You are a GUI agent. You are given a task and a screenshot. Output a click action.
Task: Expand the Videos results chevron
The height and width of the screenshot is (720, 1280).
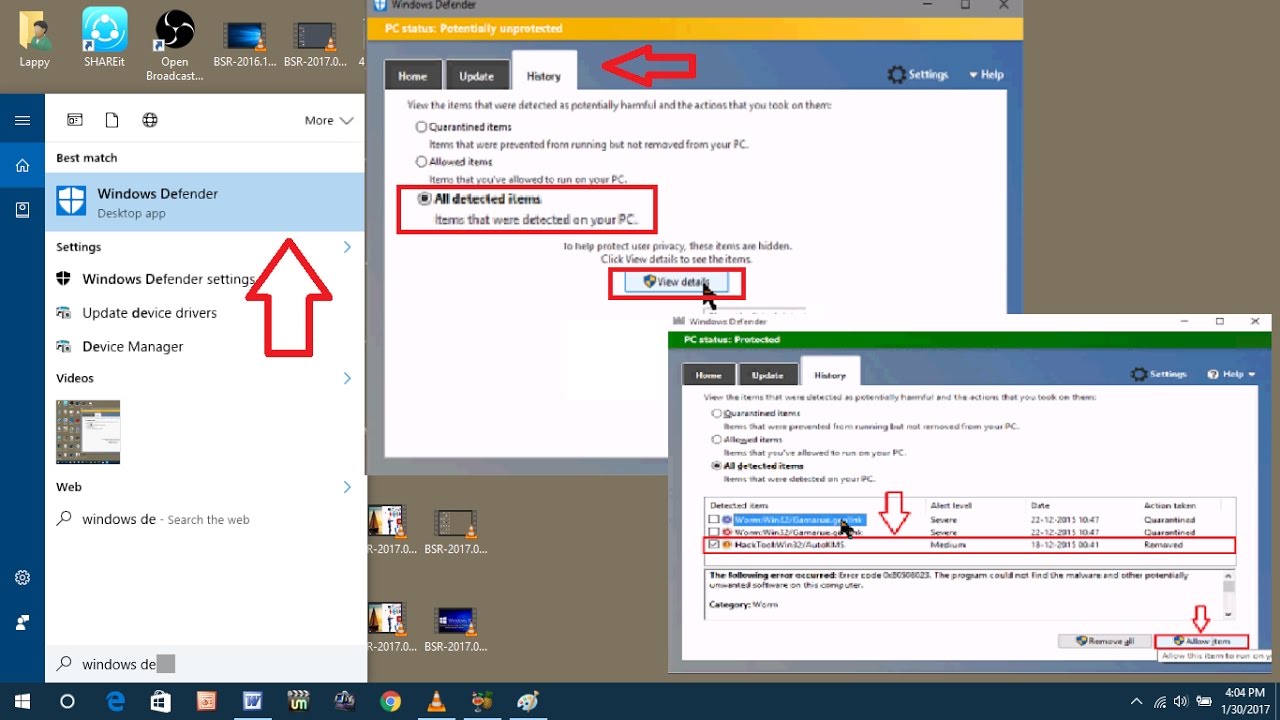click(x=347, y=378)
